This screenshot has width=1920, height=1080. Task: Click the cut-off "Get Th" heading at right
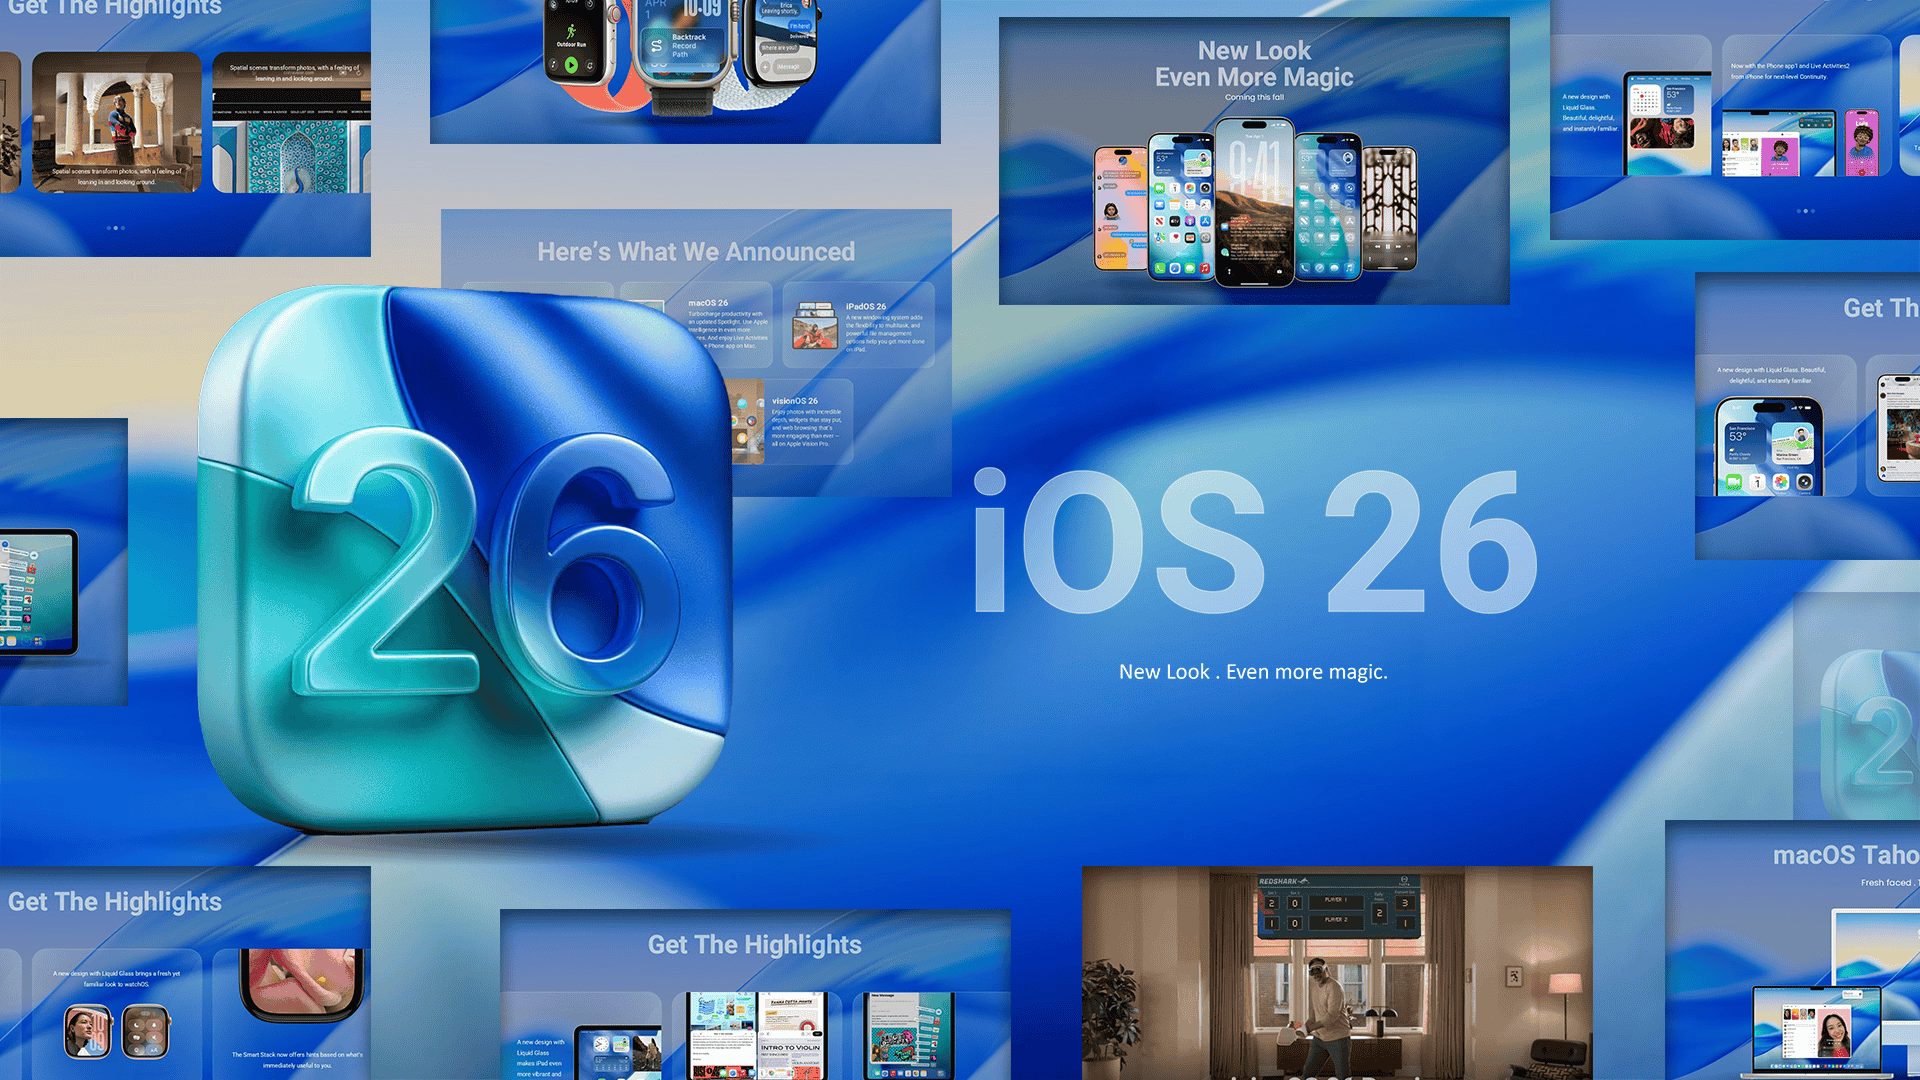[1881, 308]
